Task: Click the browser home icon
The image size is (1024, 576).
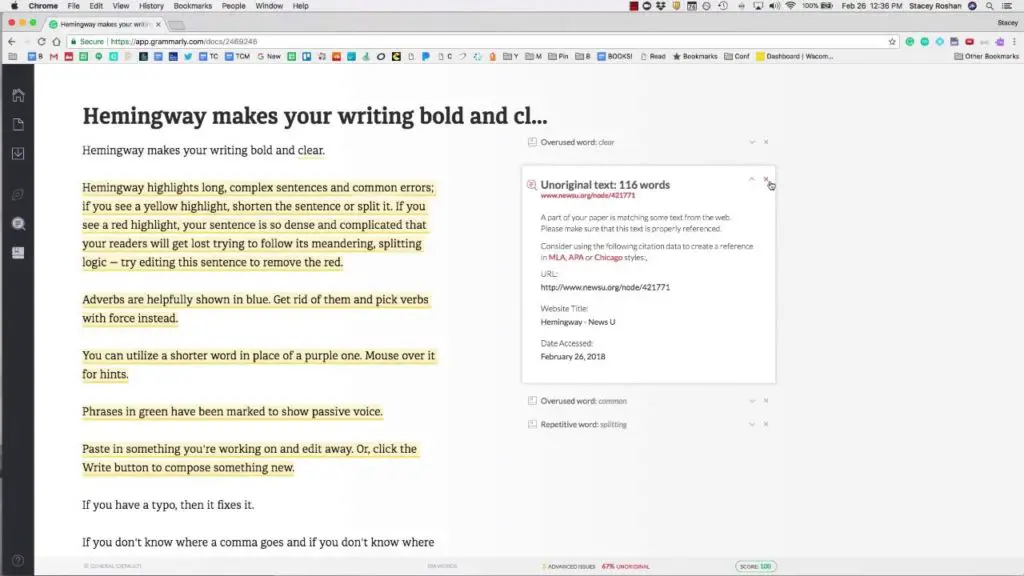Action: point(56,41)
